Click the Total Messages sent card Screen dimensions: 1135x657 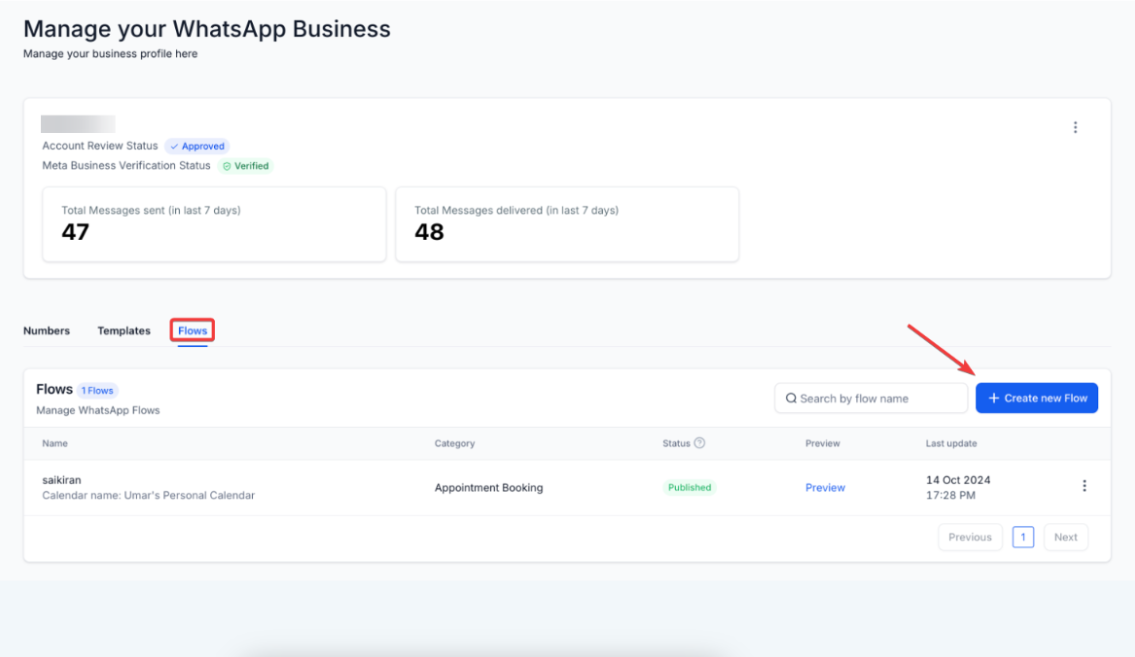(x=214, y=224)
